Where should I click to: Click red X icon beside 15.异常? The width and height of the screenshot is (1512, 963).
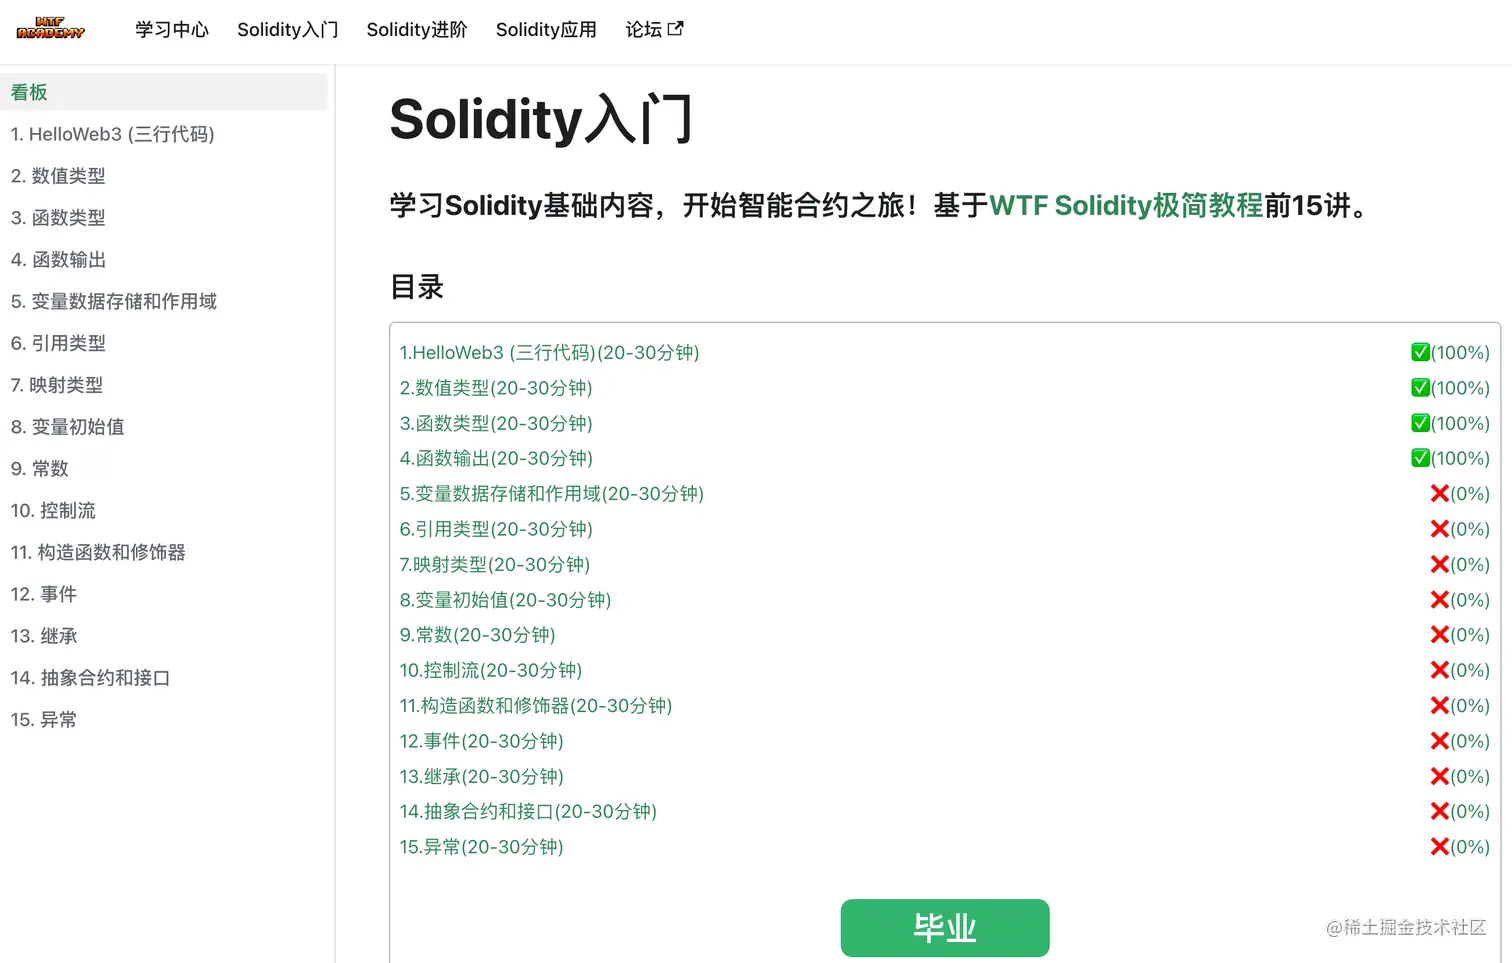(1439, 846)
